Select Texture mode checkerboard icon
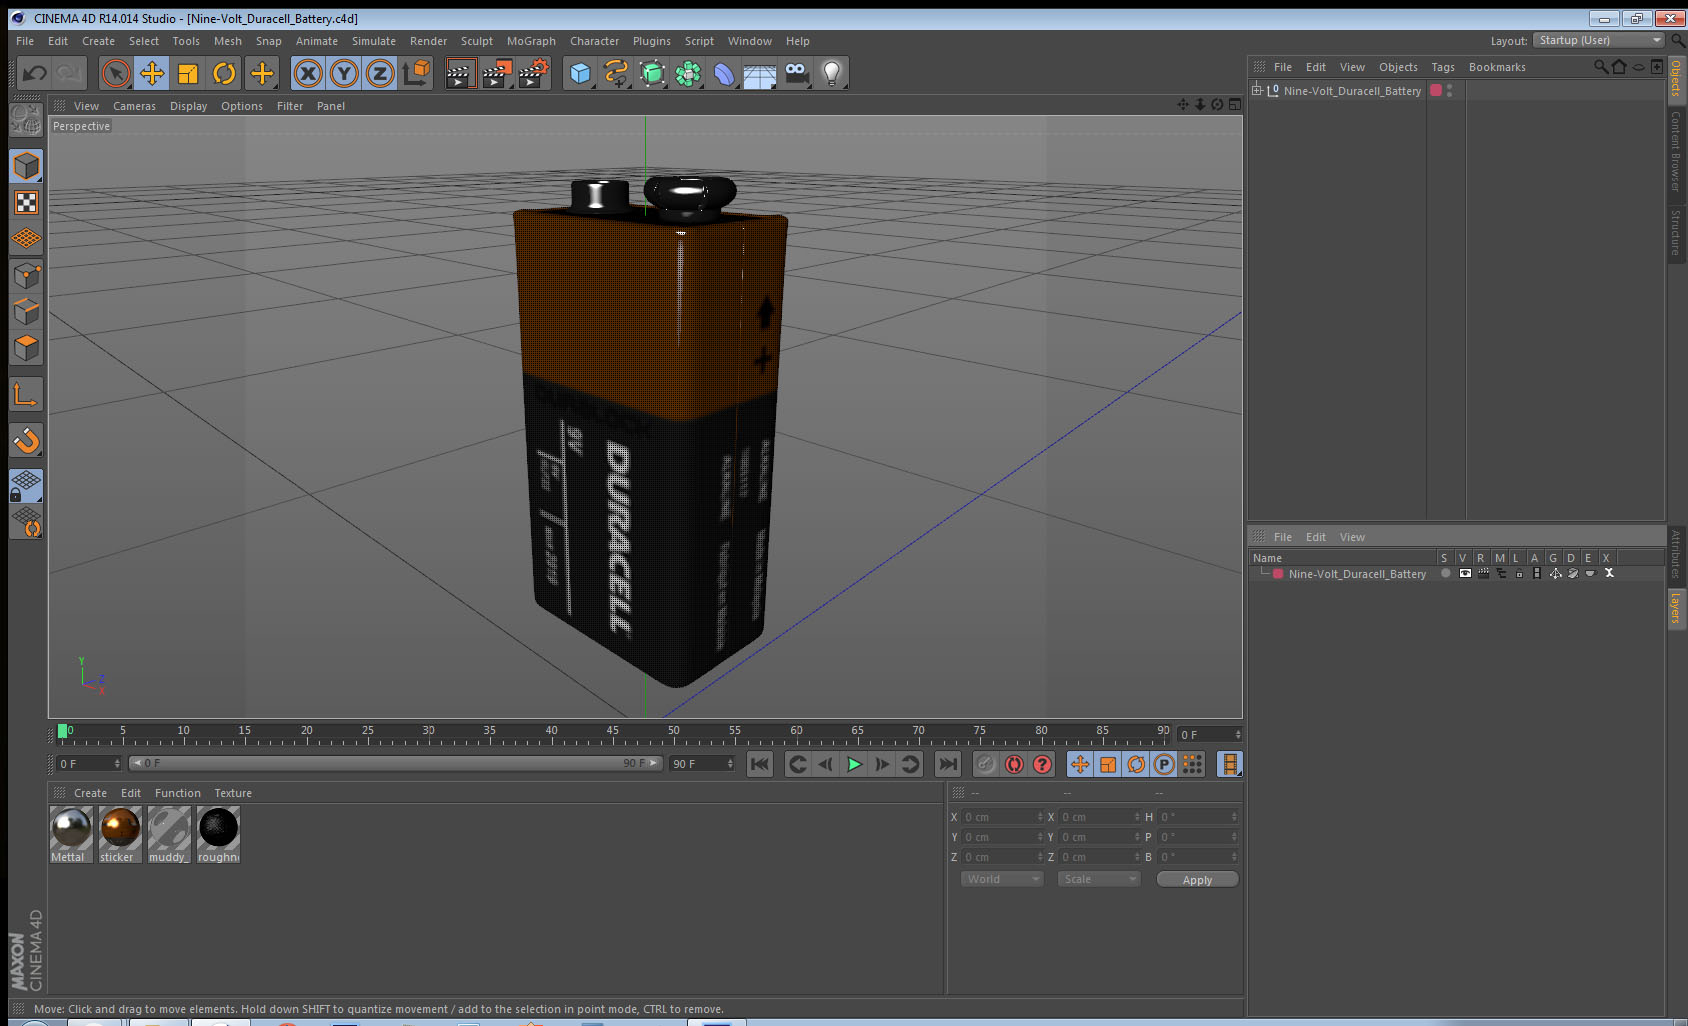The width and height of the screenshot is (1688, 1026). coord(26,203)
